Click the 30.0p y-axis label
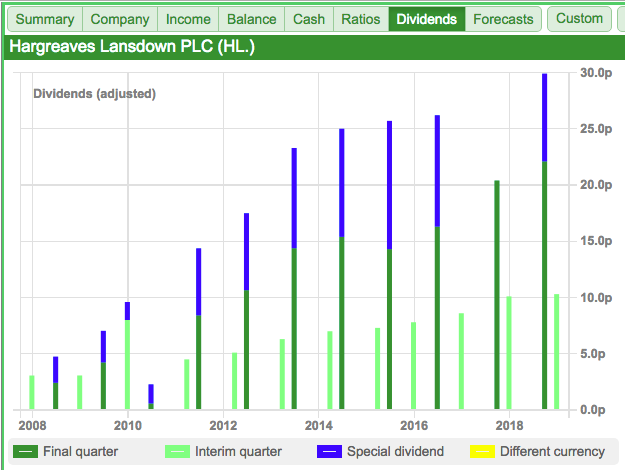This screenshot has width=625, height=470. [596, 73]
